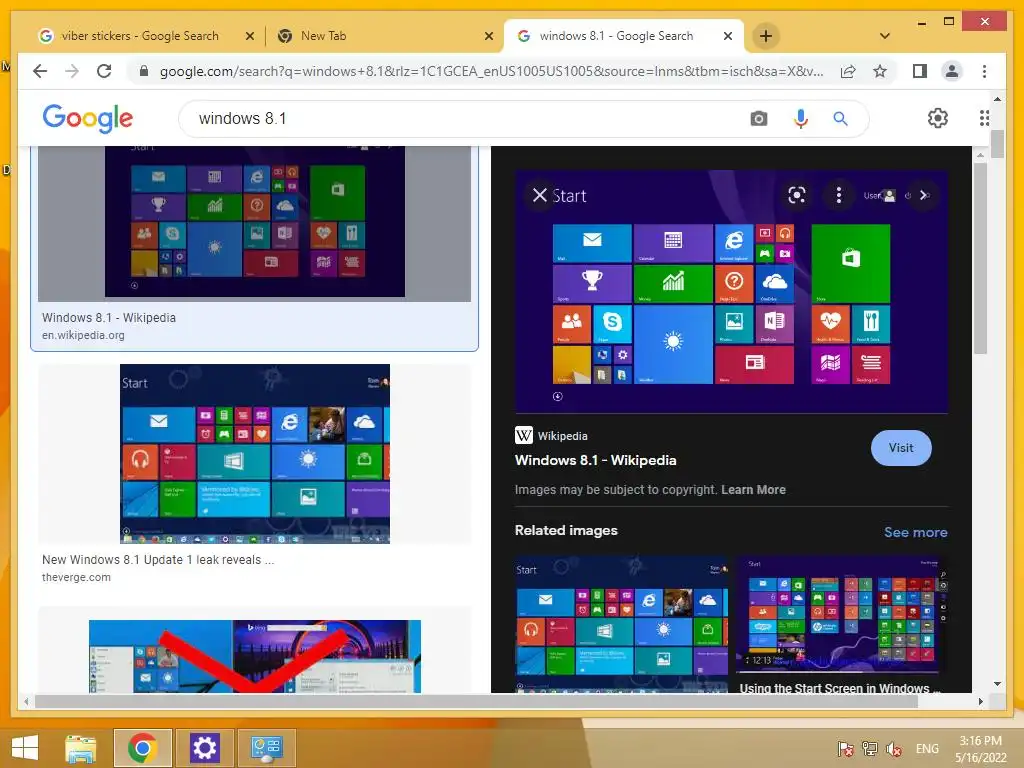Open Control Panel taskbar icon
The width and height of the screenshot is (1024, 768).
click(266, 748)
